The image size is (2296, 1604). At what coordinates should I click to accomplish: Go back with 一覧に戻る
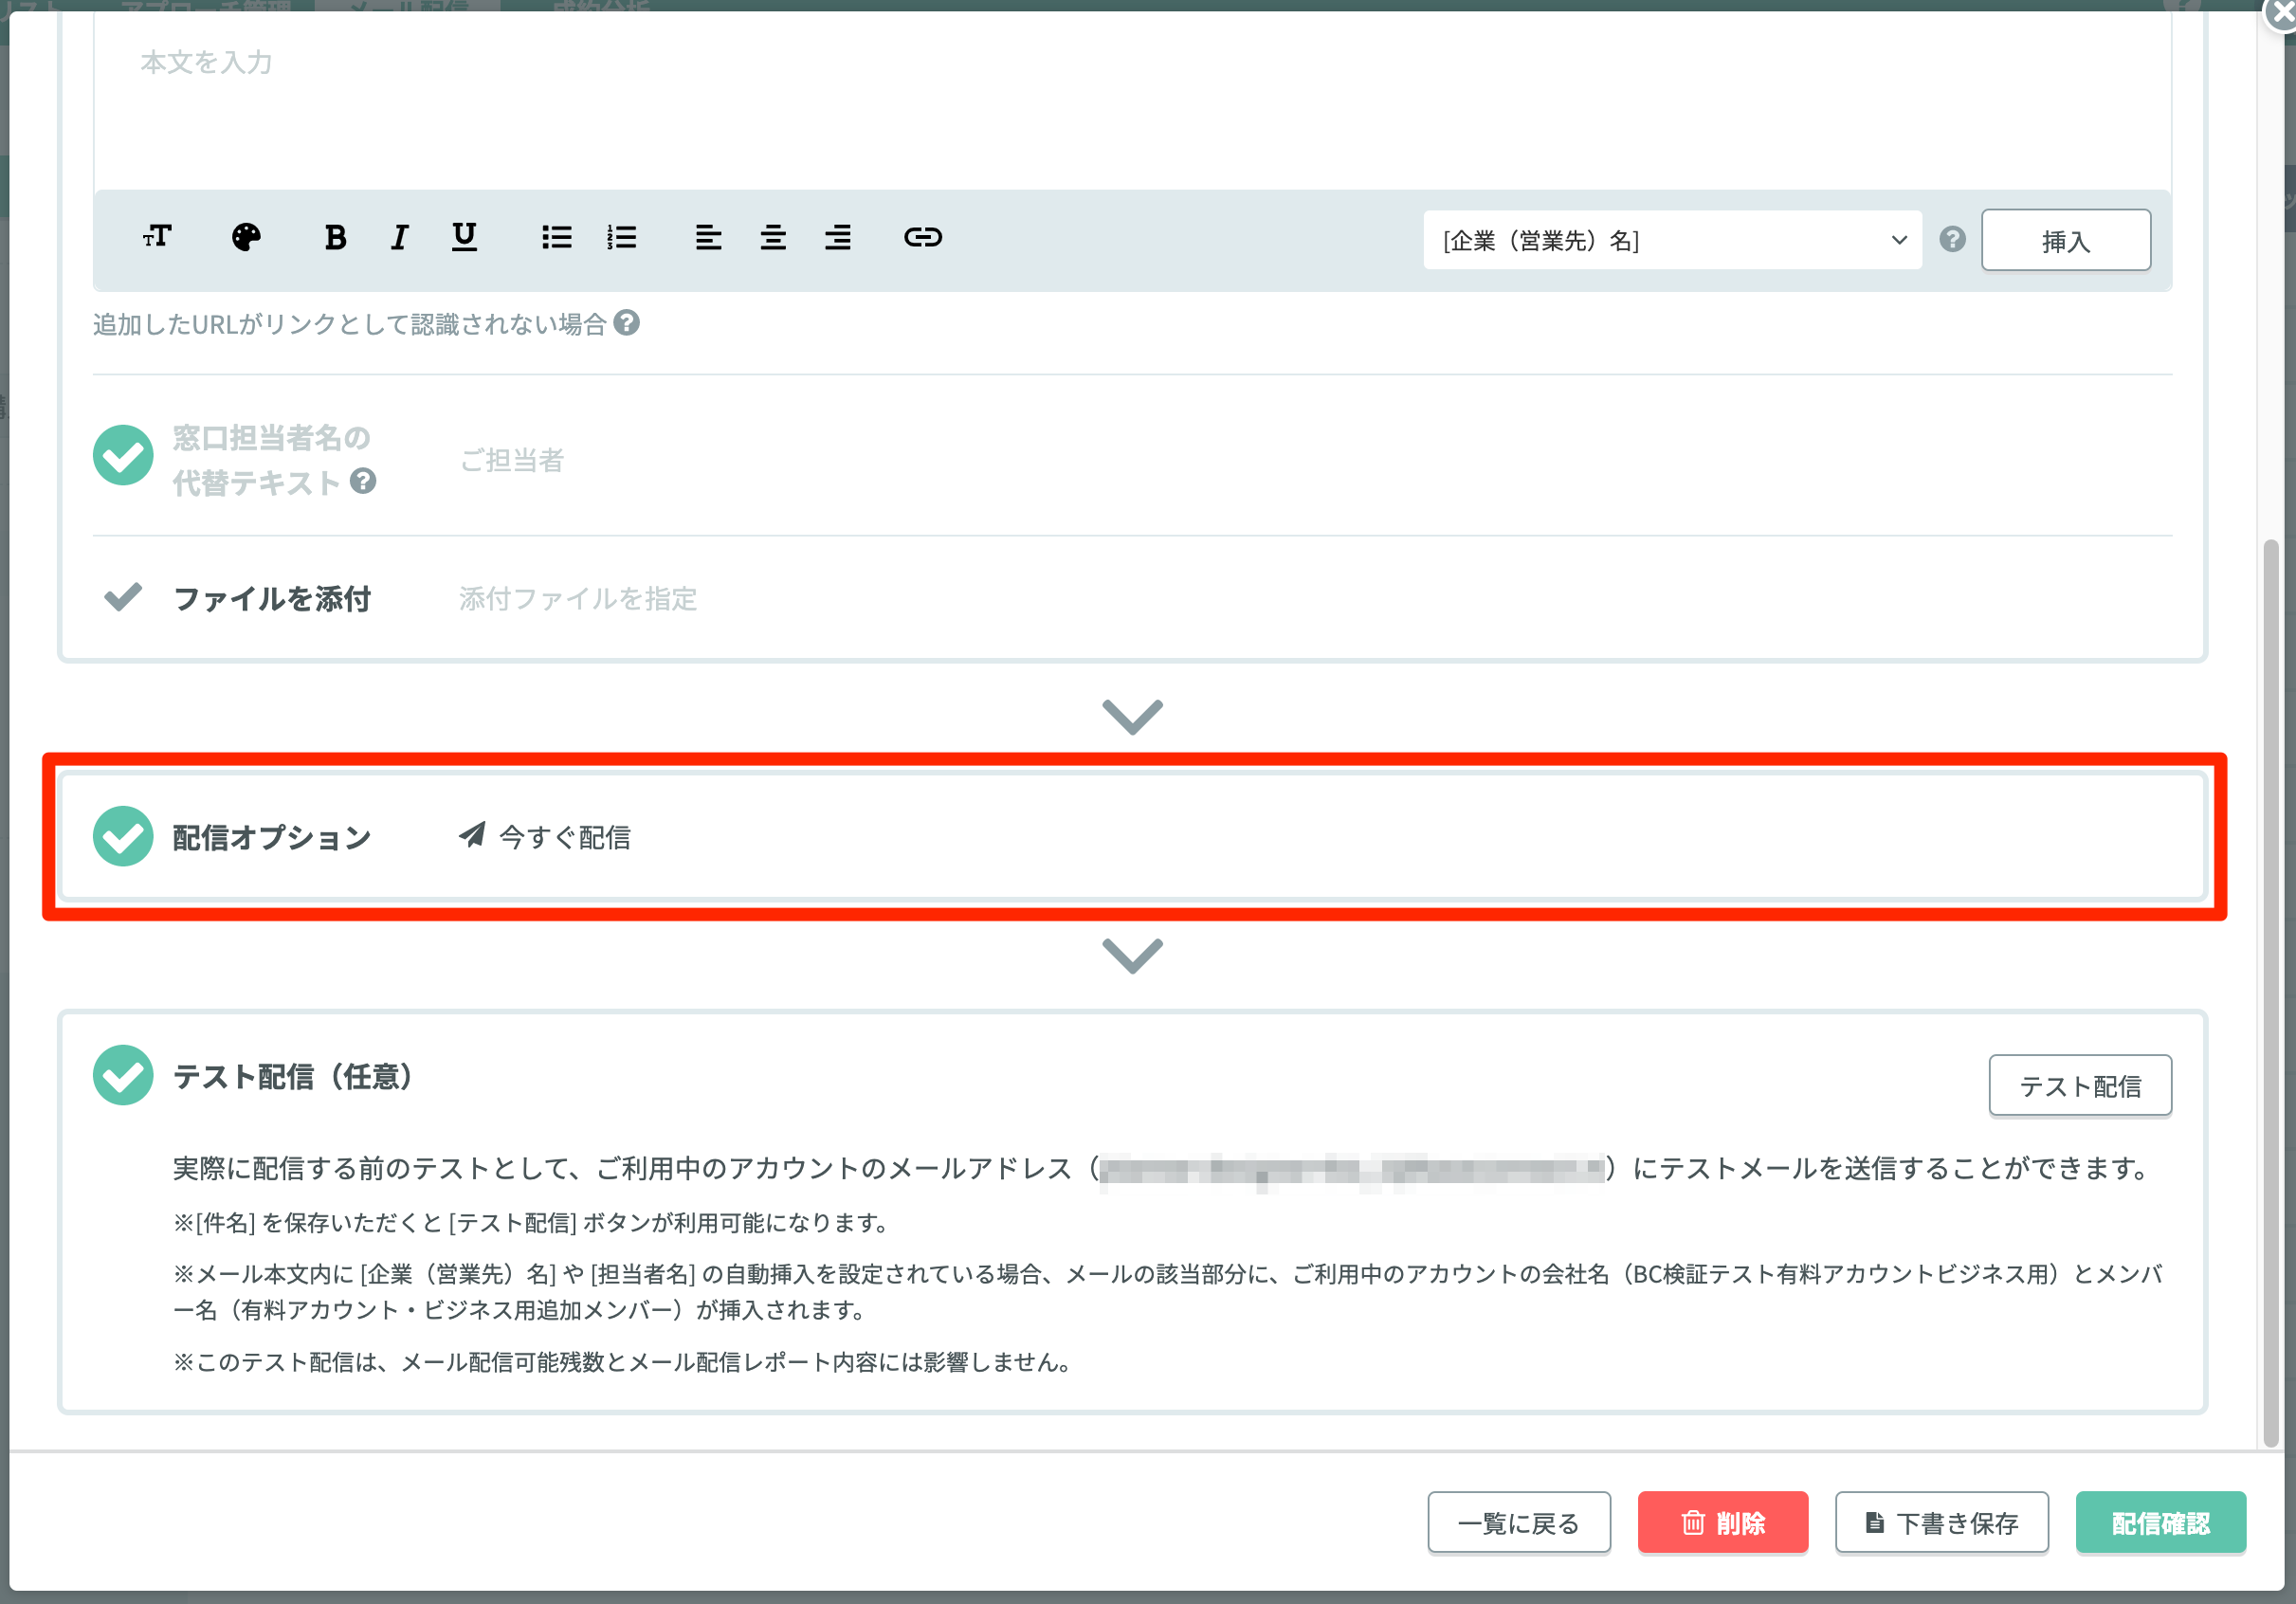tap(1519, 1523)
